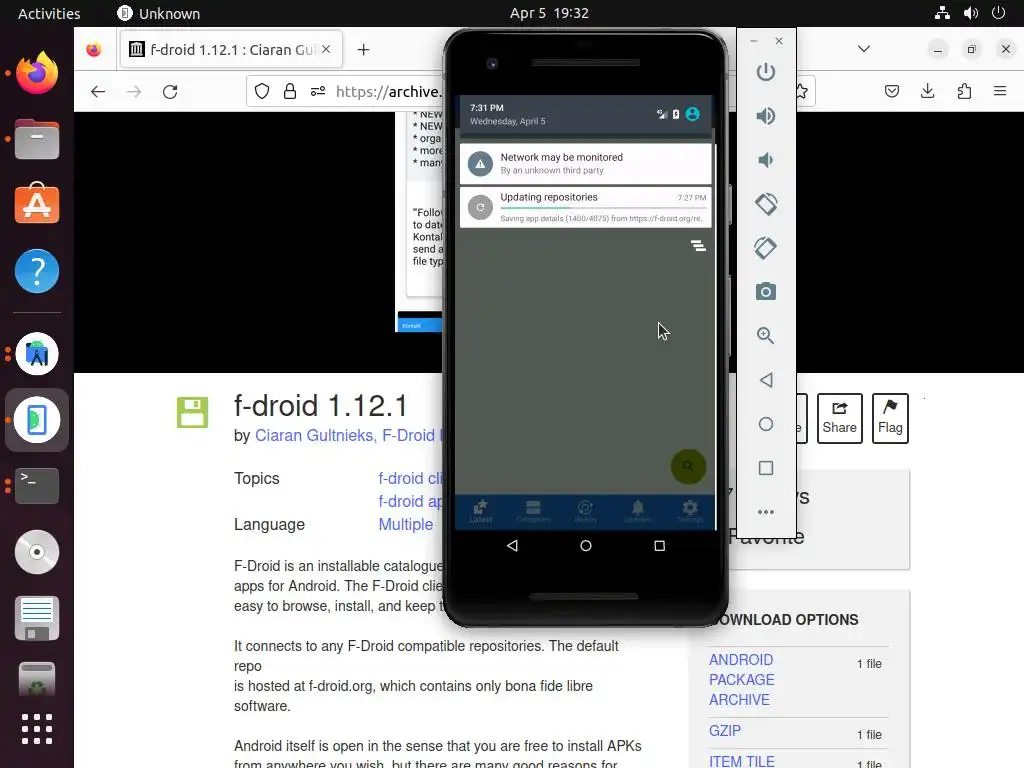Open Activities overview
This screenshot has width=1024, height=768.
(x=49, y=13)
